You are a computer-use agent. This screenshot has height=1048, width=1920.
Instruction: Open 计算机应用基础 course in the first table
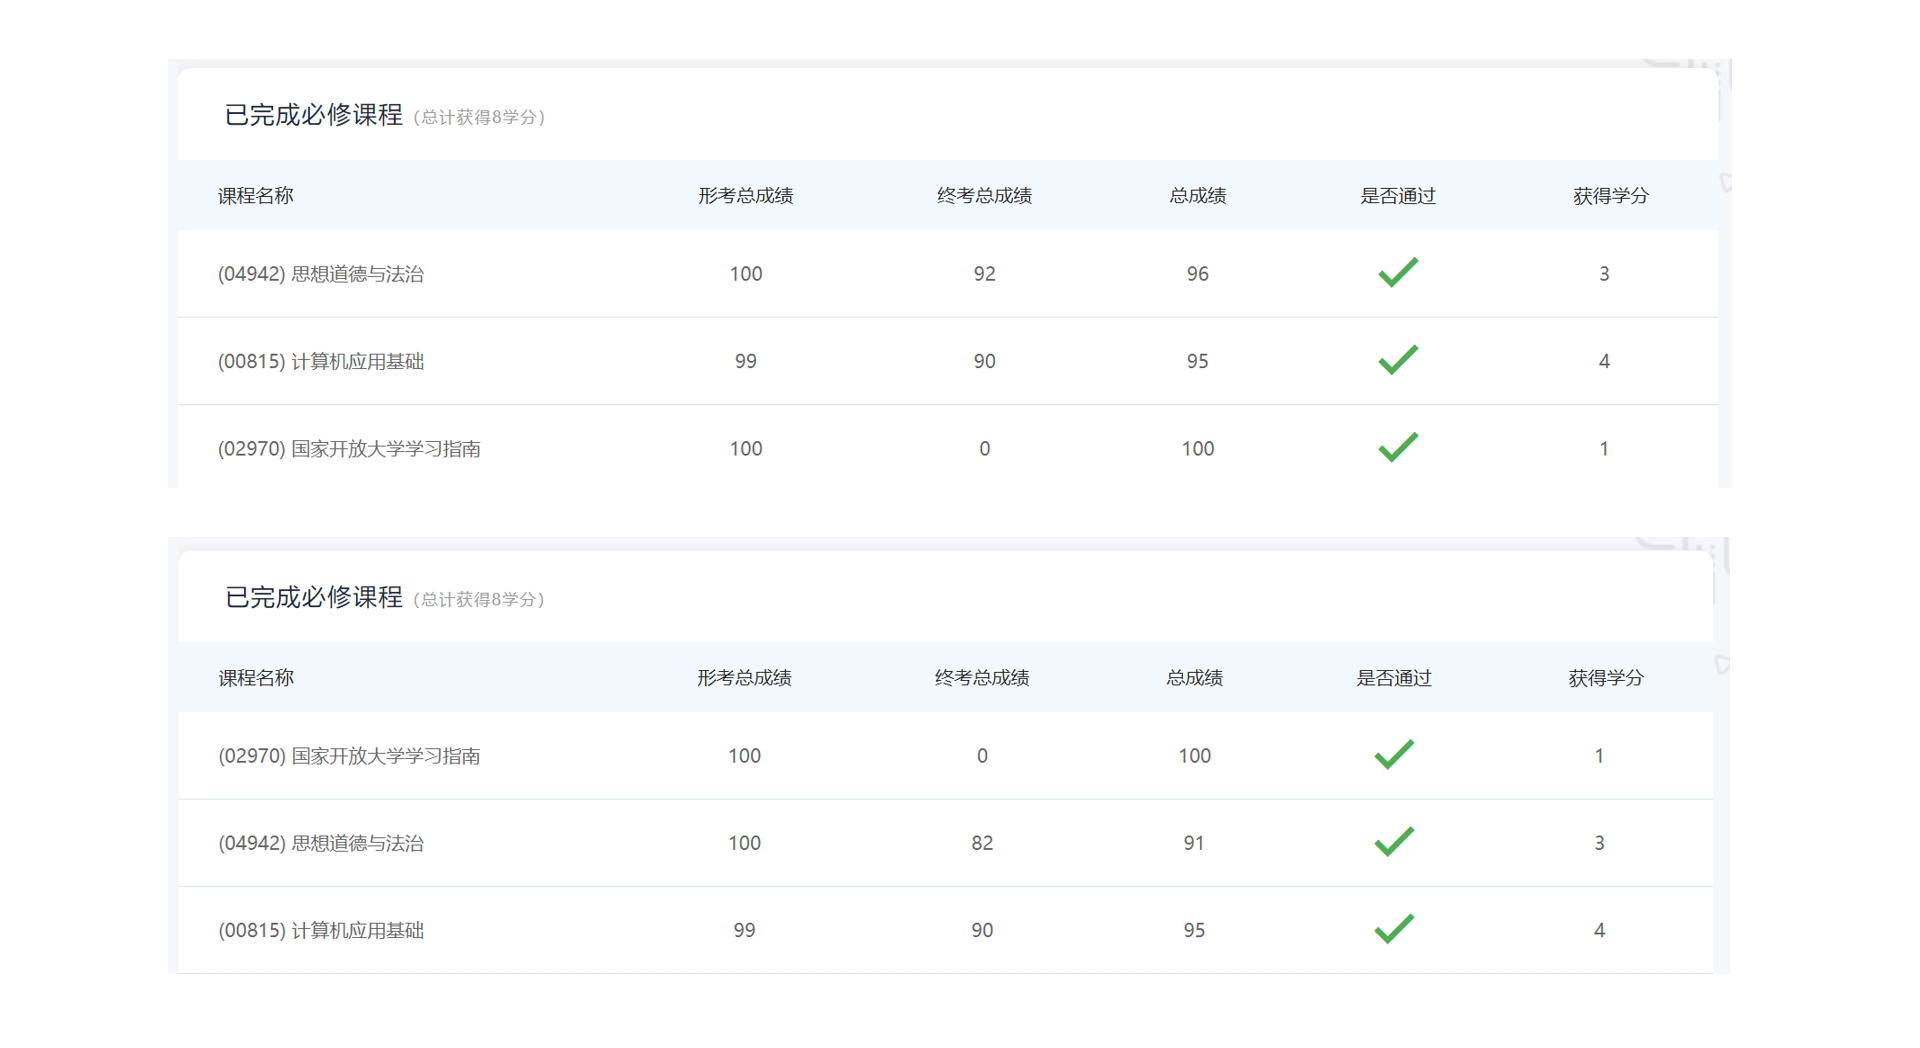coord(321,361)
